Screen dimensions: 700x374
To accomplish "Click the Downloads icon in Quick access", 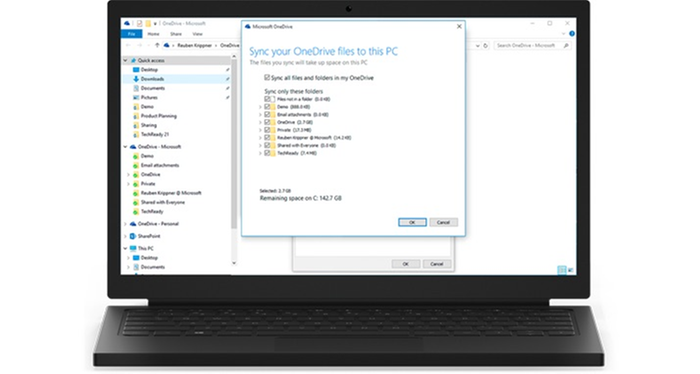I will coord(136,79).
